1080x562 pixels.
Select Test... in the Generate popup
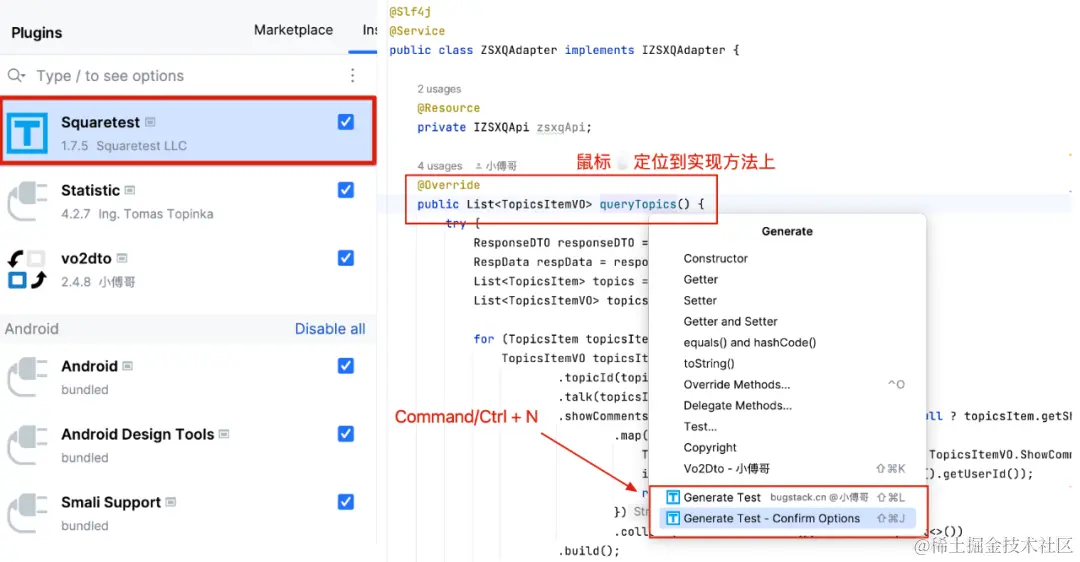coord(700,426)
